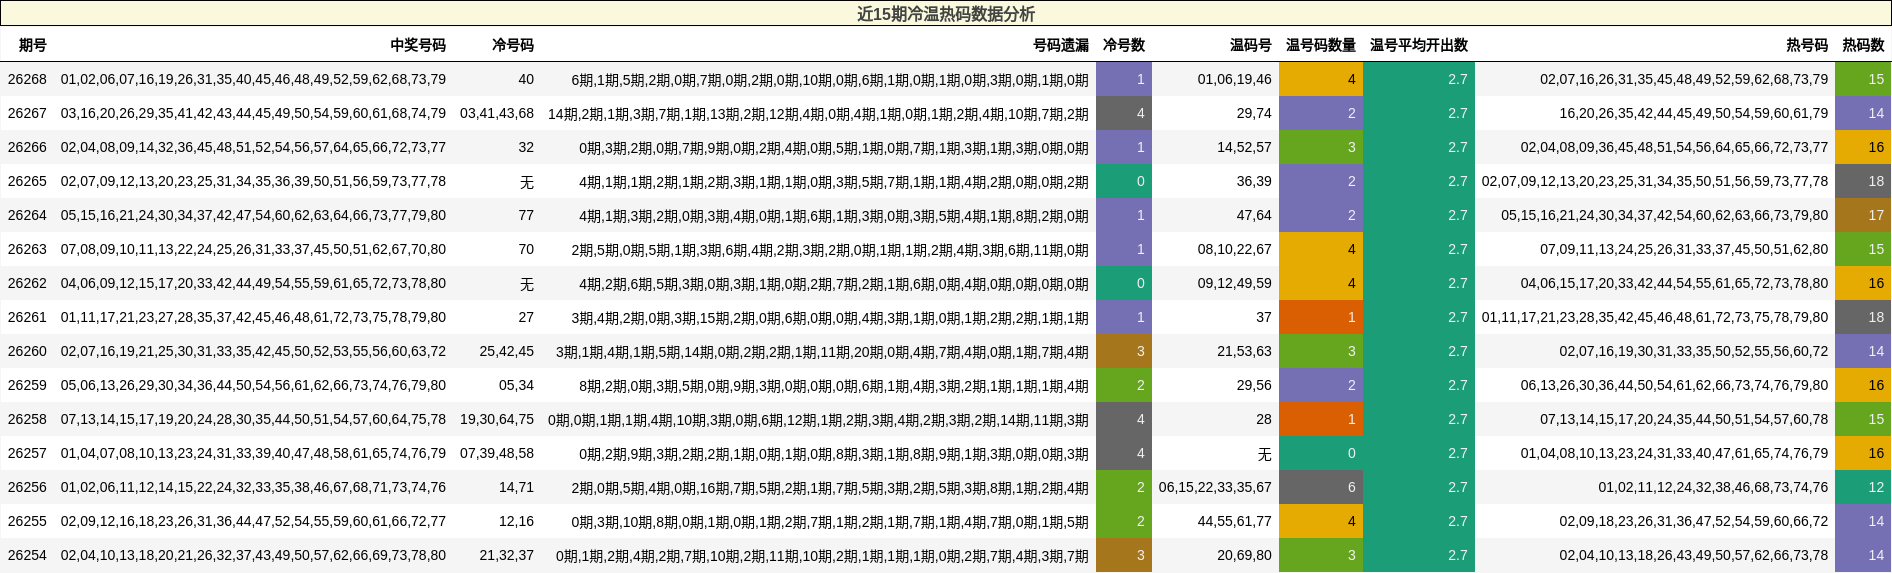This screenshot has width=1892, height=573.
Task: Click teal cold count 0 in row 26265
Action: coord(1124,181)
